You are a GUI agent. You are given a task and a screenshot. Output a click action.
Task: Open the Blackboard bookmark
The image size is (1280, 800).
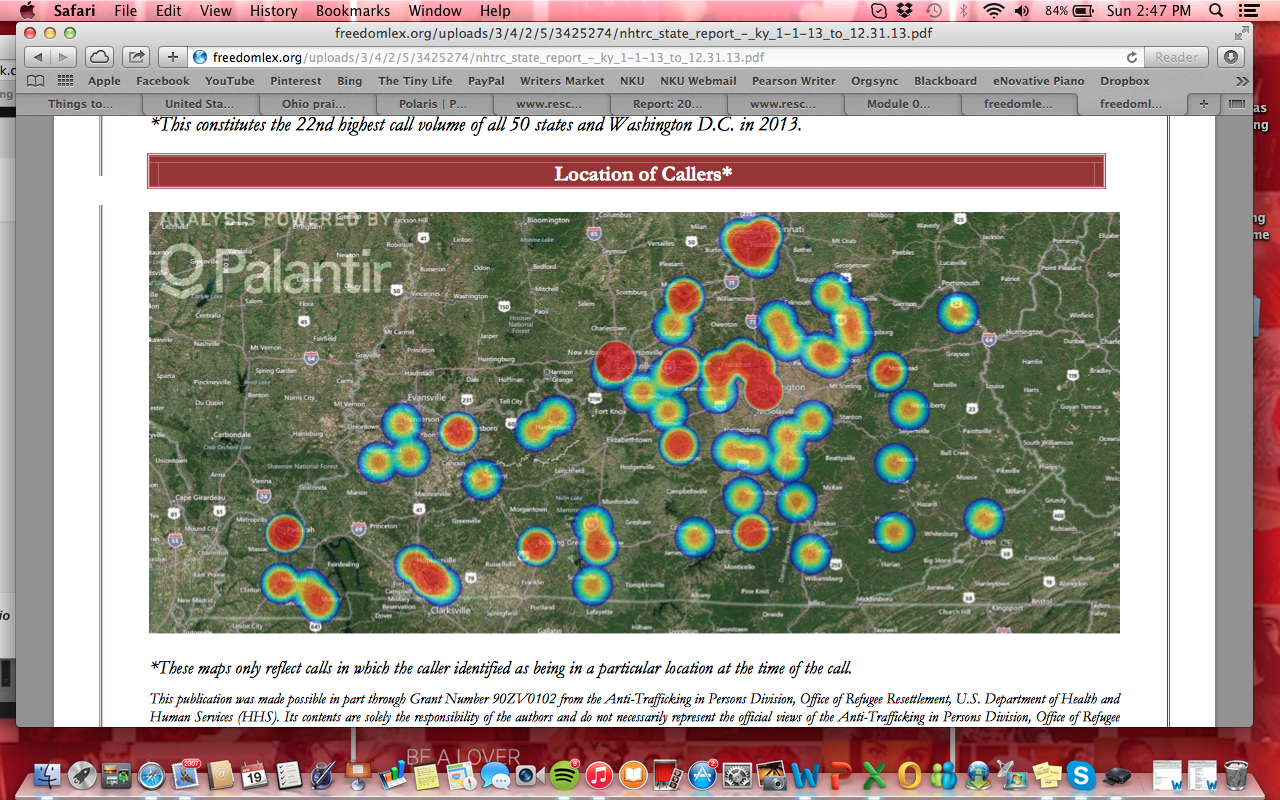945,81
